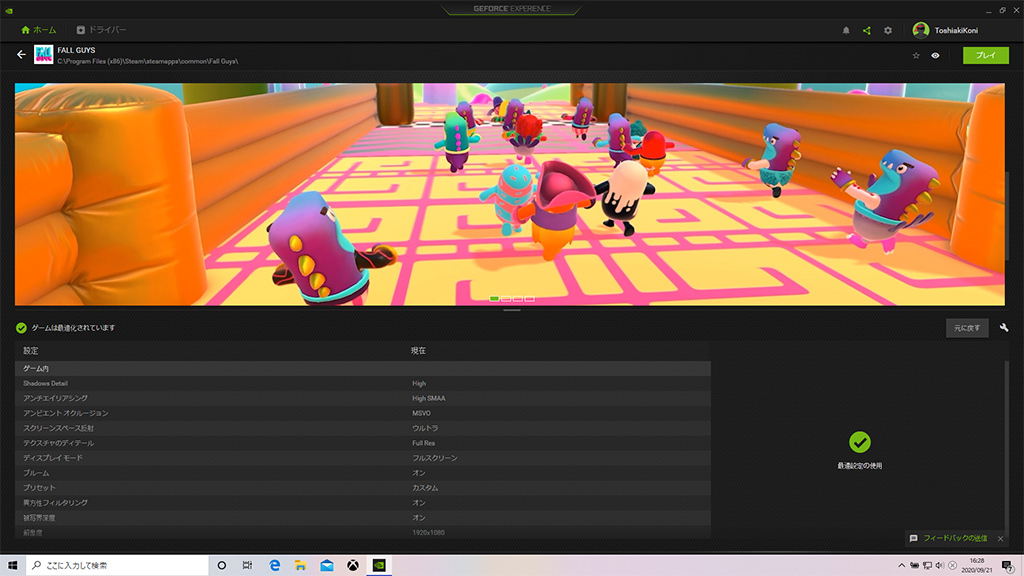Click the ブルーム row

pyautogui.click(x=362, y=473)
